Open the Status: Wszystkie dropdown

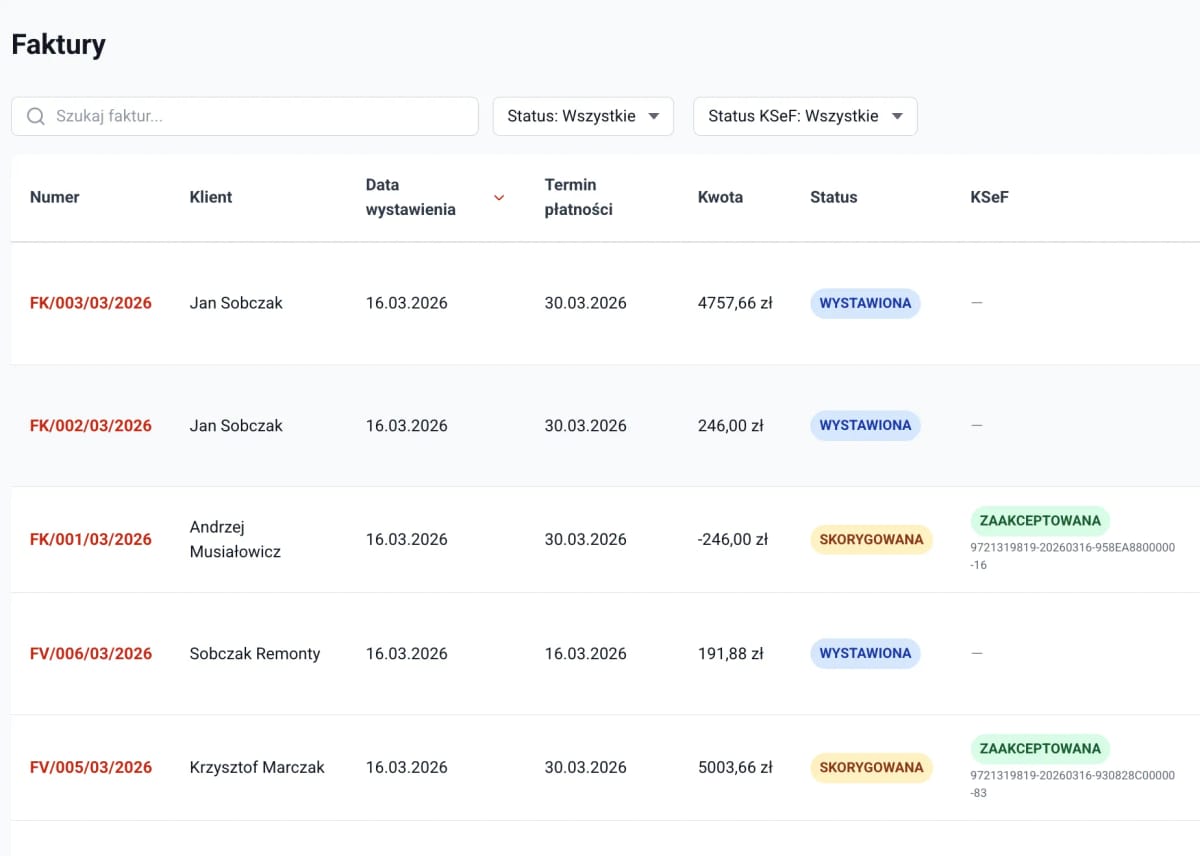pyautogui.click(x=583, y=116)
